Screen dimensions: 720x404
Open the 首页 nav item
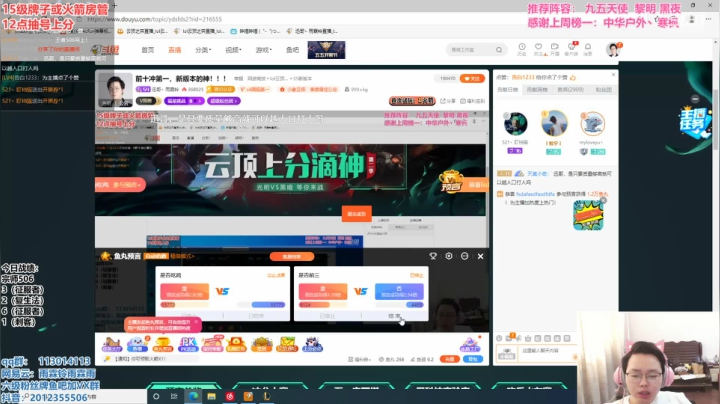tap(147, 50)
